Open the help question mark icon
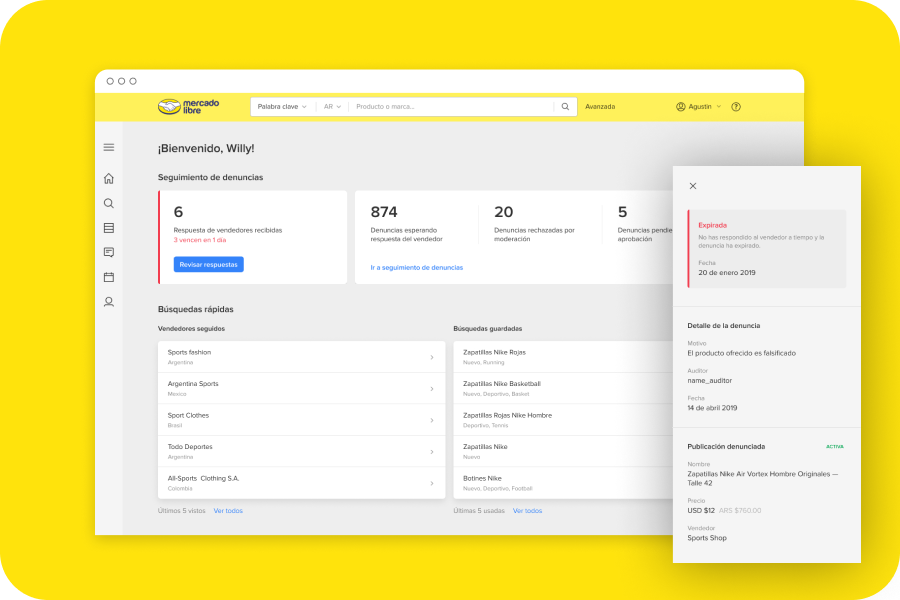 tap(736, 107)
